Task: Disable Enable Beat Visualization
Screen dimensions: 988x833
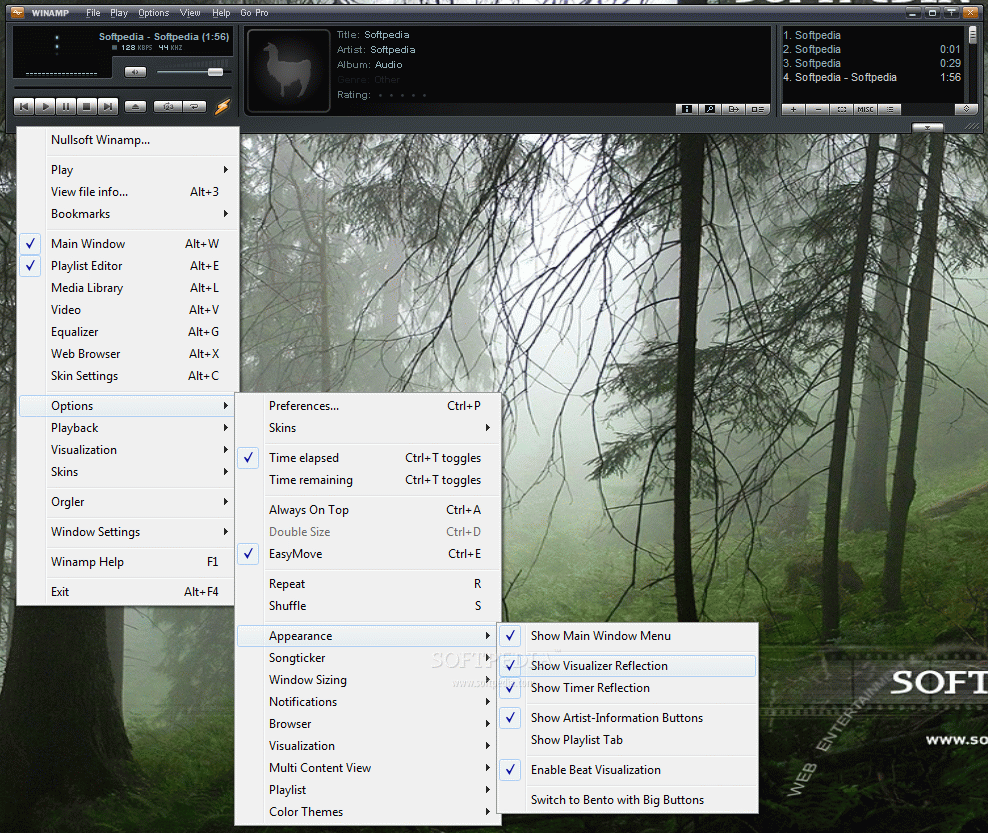Action: click(628, 770)
